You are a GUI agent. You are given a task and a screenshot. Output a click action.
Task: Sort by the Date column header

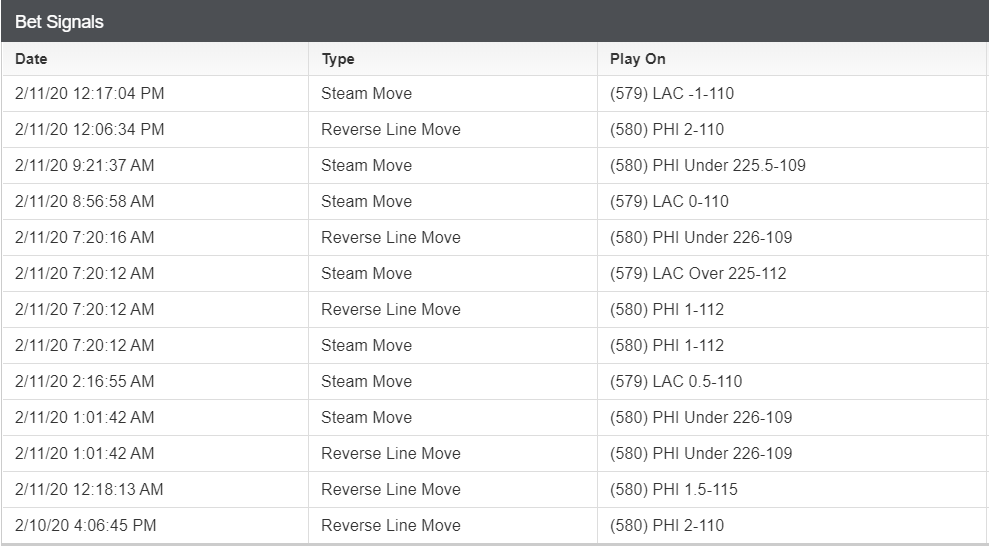tap(32, 59)
